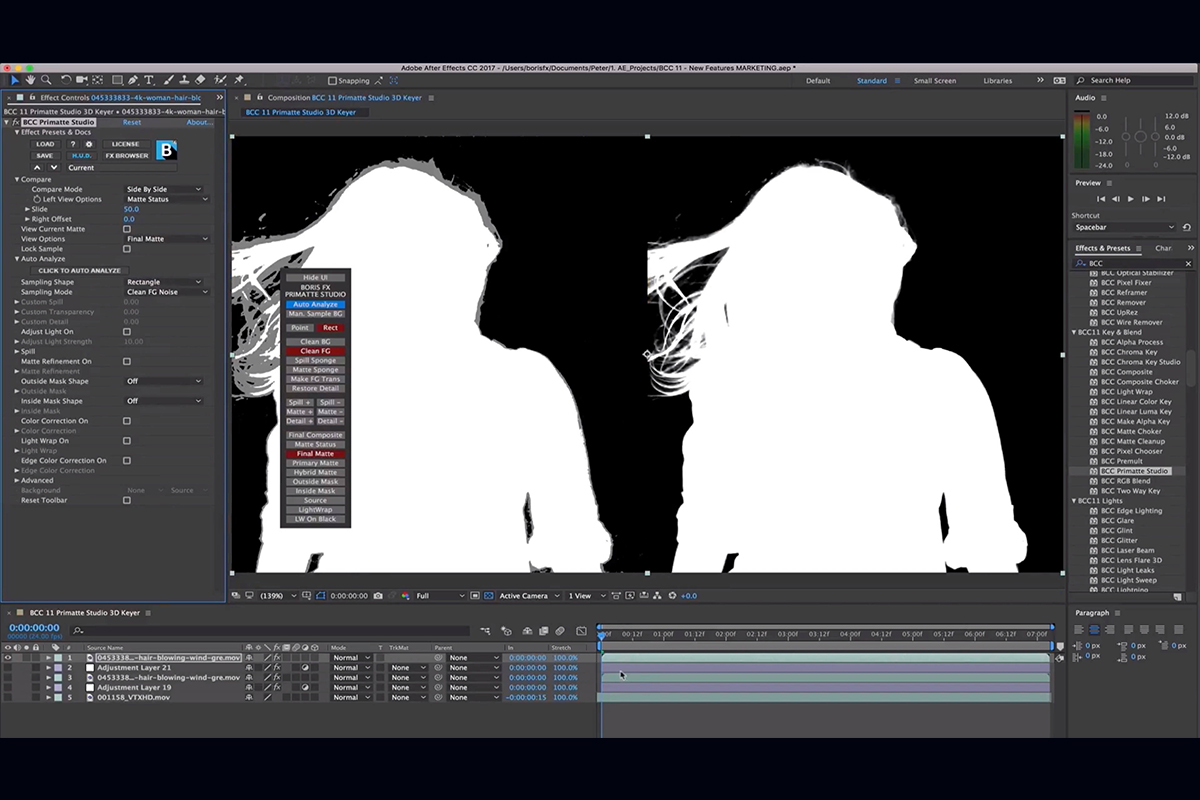Switch to the Small Screen workspace

tap(935, 81)
